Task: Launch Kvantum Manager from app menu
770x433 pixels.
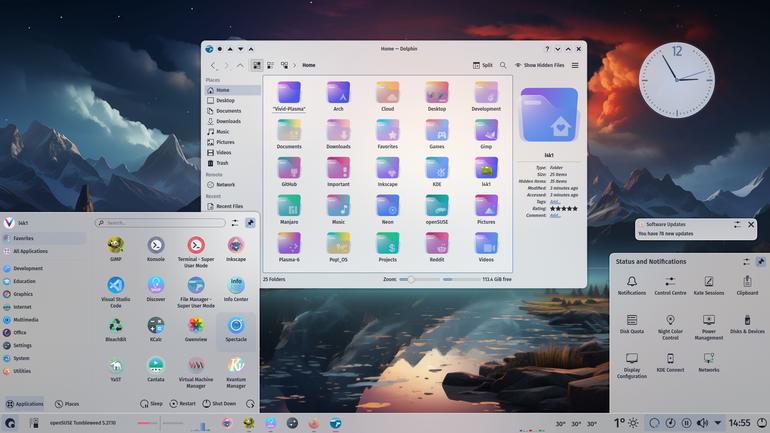Action: tap(236, 373)
